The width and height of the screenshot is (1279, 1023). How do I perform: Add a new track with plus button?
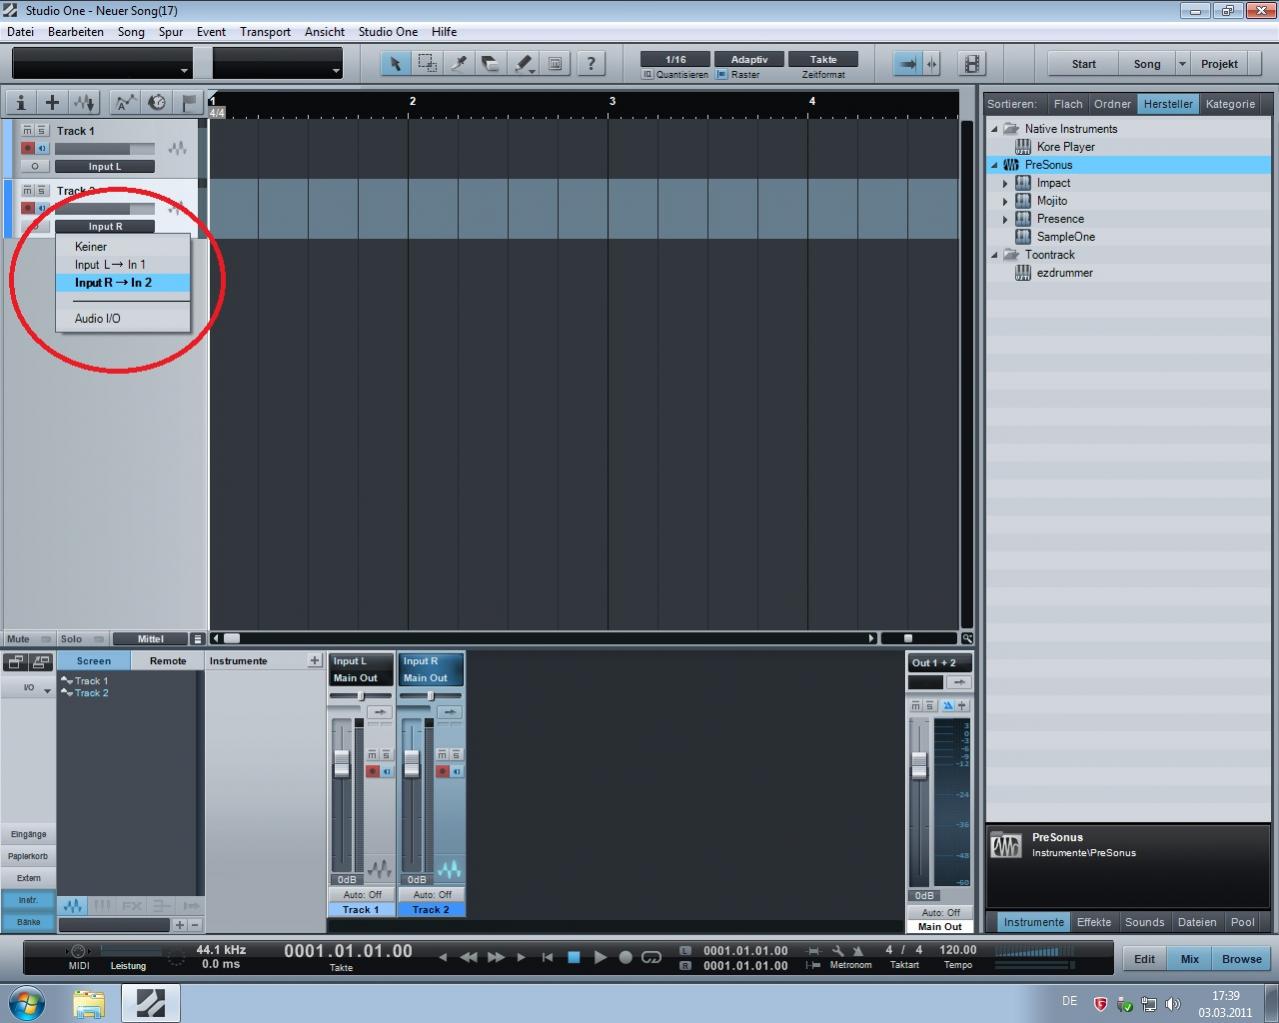(x=52, y=102)
